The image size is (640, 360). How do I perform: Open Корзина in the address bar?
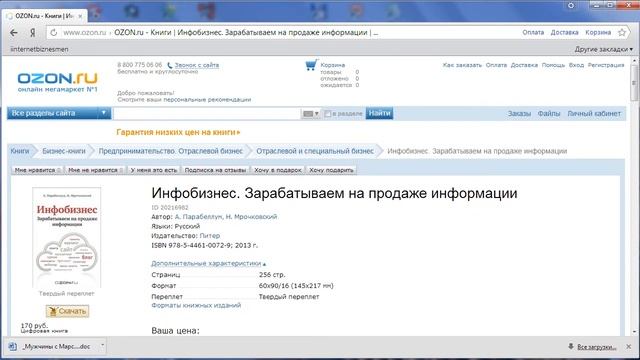[598, 32]
